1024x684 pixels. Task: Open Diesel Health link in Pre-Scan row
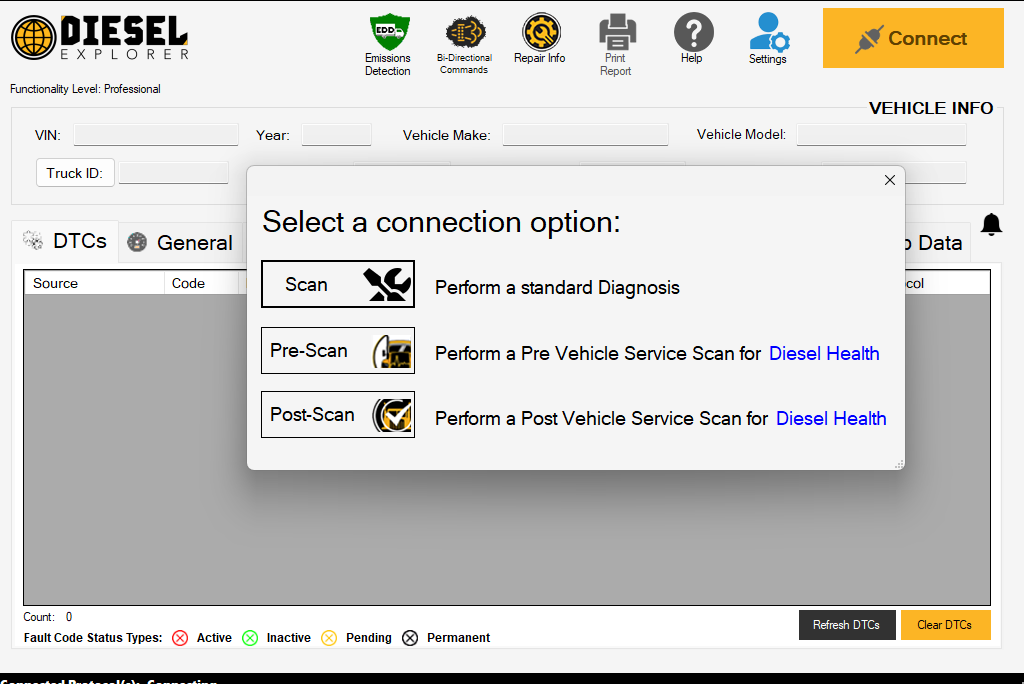pyautogui.click(x=824, y=353)
